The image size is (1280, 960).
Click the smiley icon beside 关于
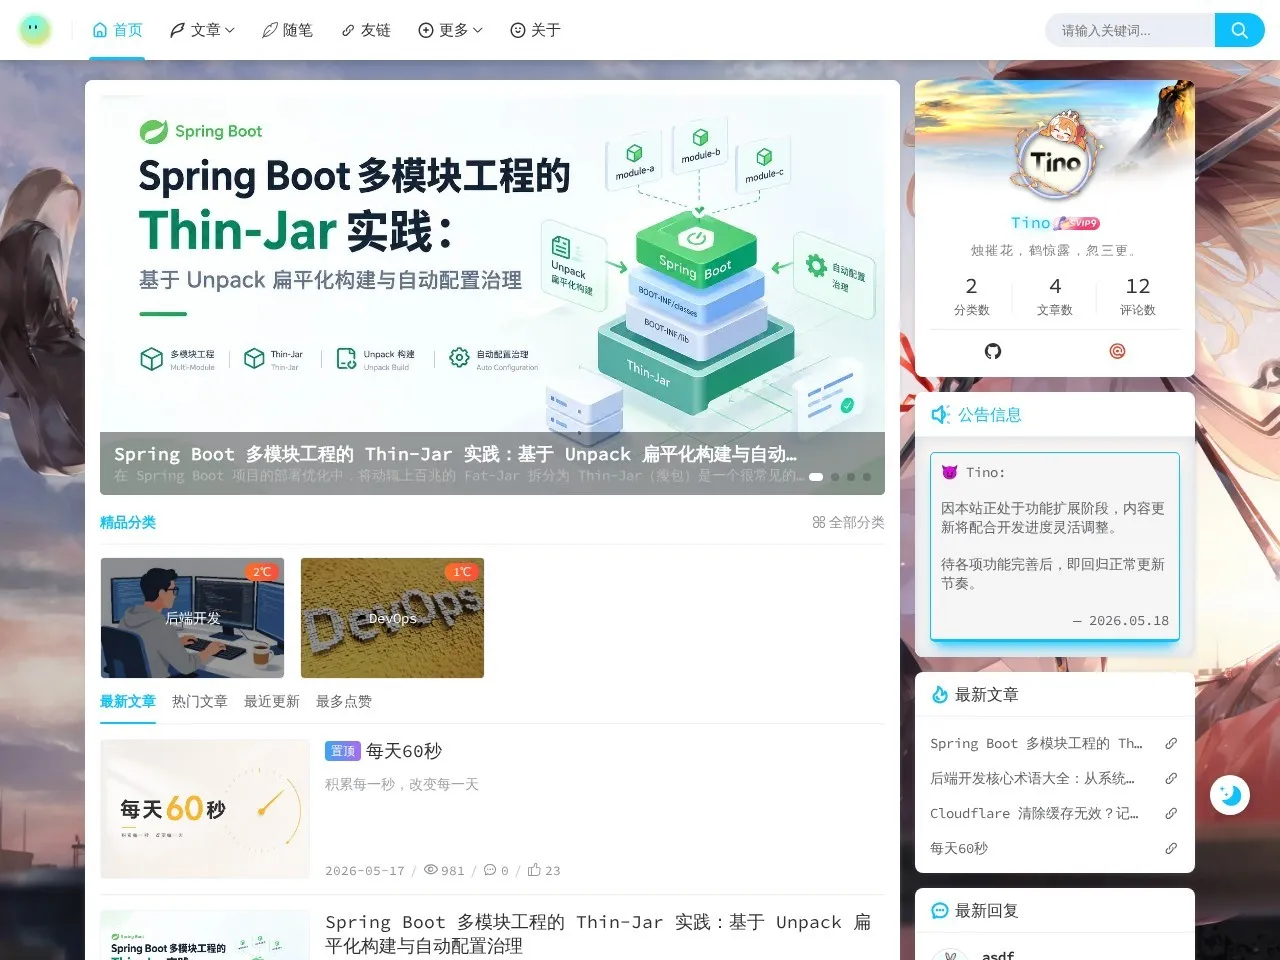[x=518, y=30]
